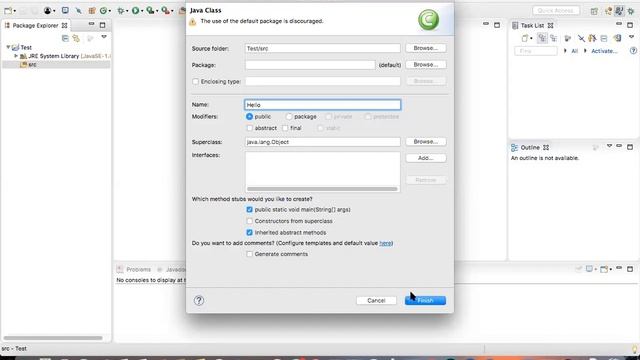640x360 pixels.
Task: Expand the All filter arrow in Task List
Action: point(565,51)
